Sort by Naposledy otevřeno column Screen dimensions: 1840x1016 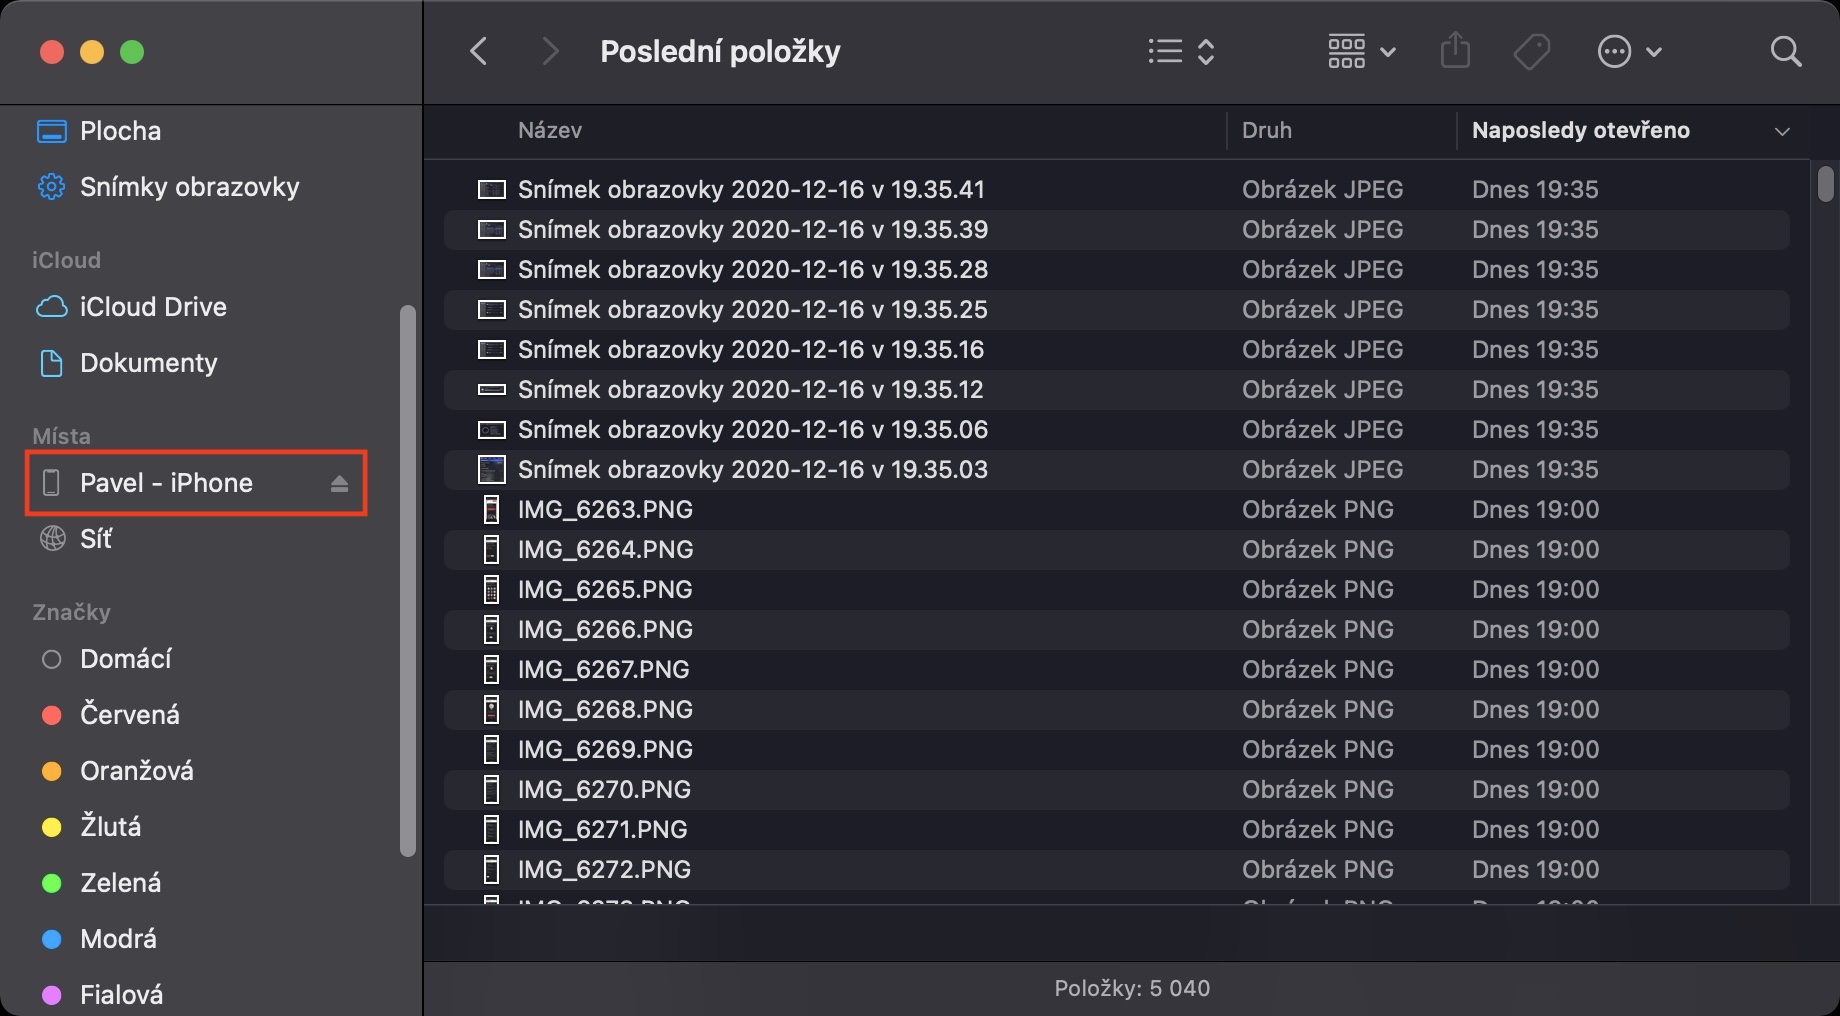pyautogui.click(x=1580, y=130)
